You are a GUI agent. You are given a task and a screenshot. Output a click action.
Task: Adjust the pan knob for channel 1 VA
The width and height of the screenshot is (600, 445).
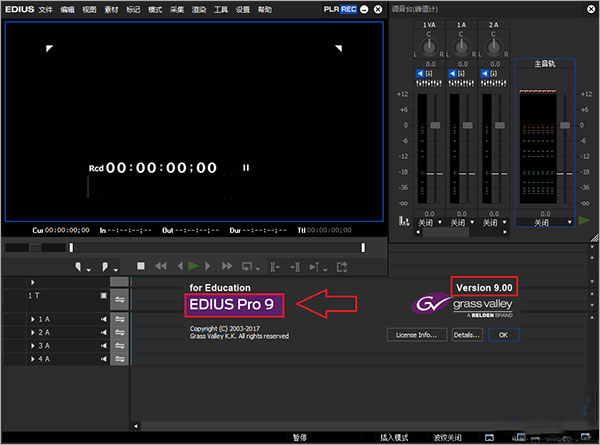click(x=429, y=47)
